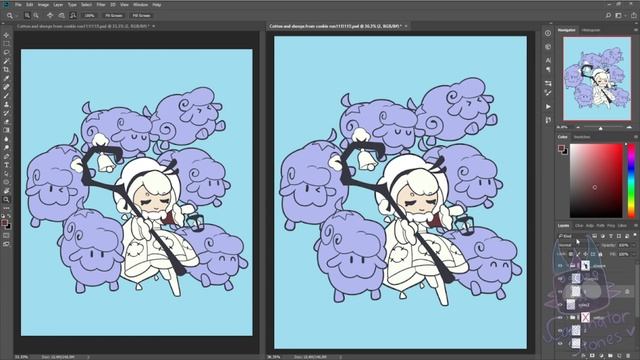Select the Lasso tool
This screenshot has width=640, height=360.
coord(6,52)
